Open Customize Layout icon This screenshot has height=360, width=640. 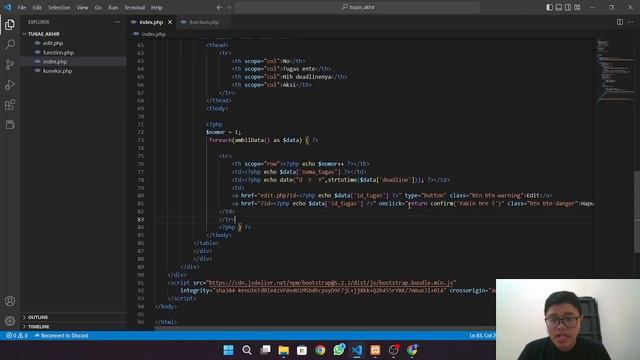(x=577, y=7)
